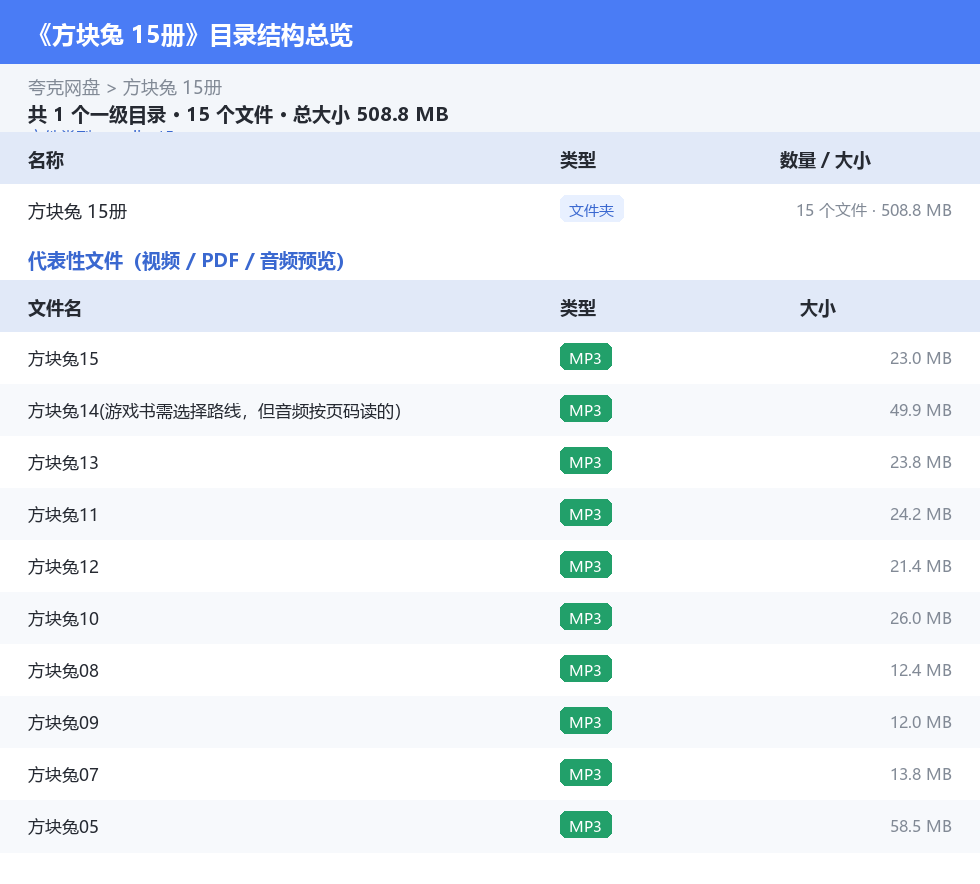Open the 方块兔 15册 folder row name
Image resolution: width=980 pixels, height=884 pixels.
pos(78,211)
